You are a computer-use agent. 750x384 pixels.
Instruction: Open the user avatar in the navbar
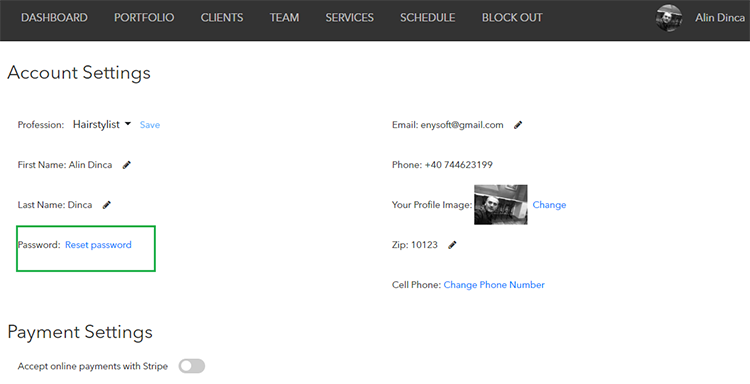pyautogui.click(x=669, y=18)
